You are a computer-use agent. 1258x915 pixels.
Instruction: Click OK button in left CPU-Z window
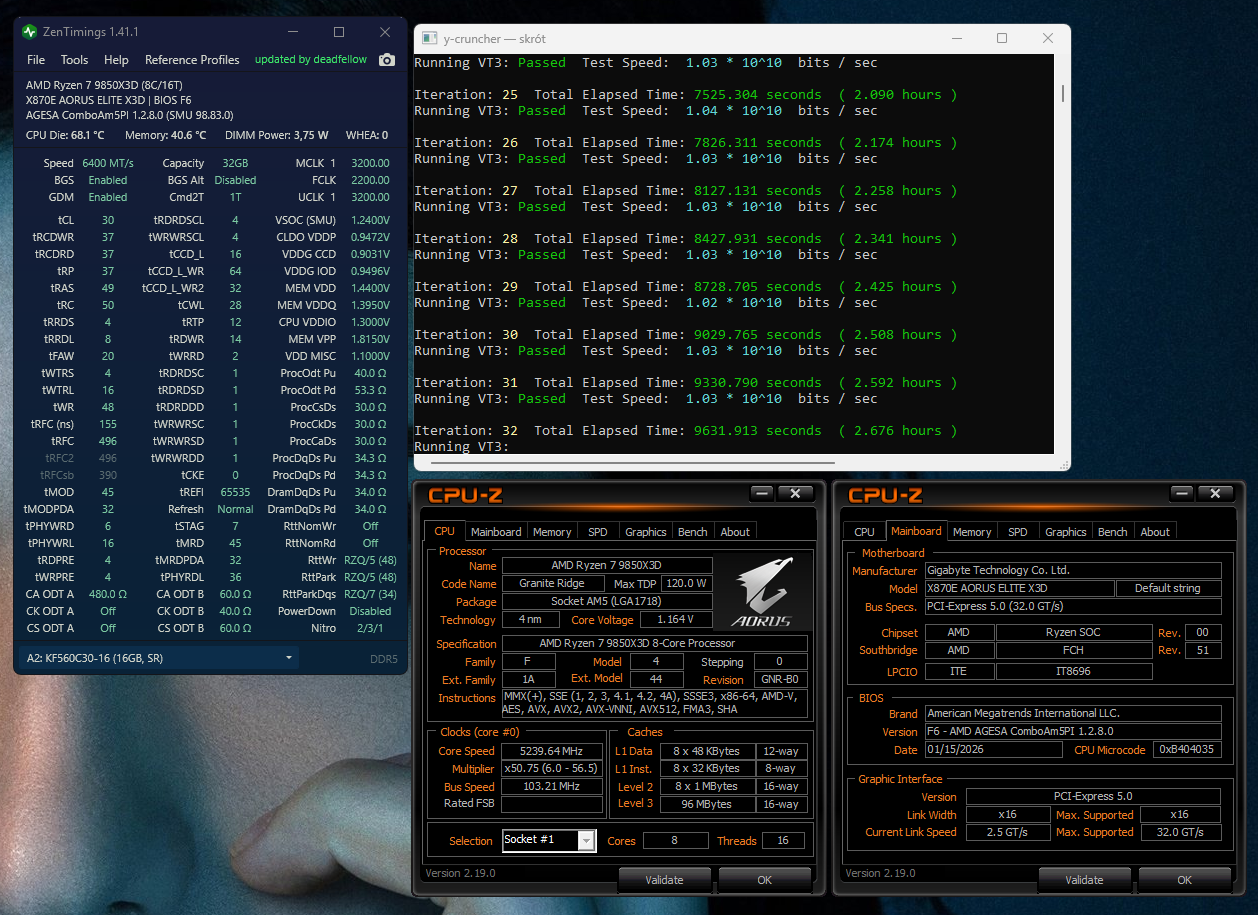pos(764,880)
